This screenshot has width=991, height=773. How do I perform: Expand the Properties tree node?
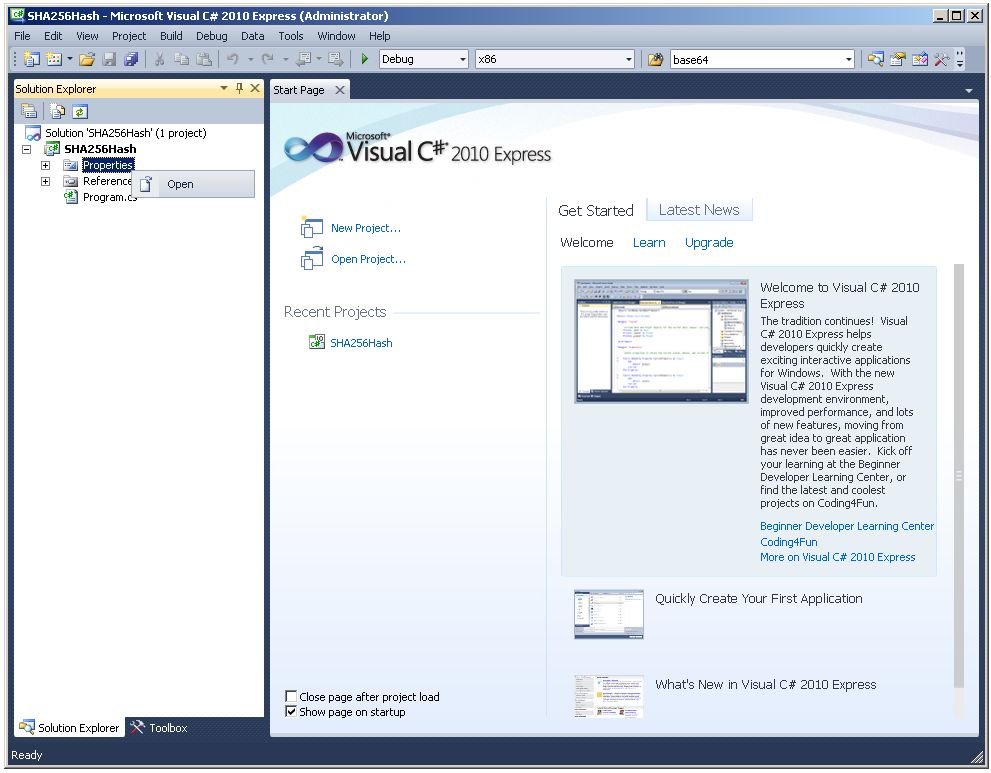coord(46,166)
